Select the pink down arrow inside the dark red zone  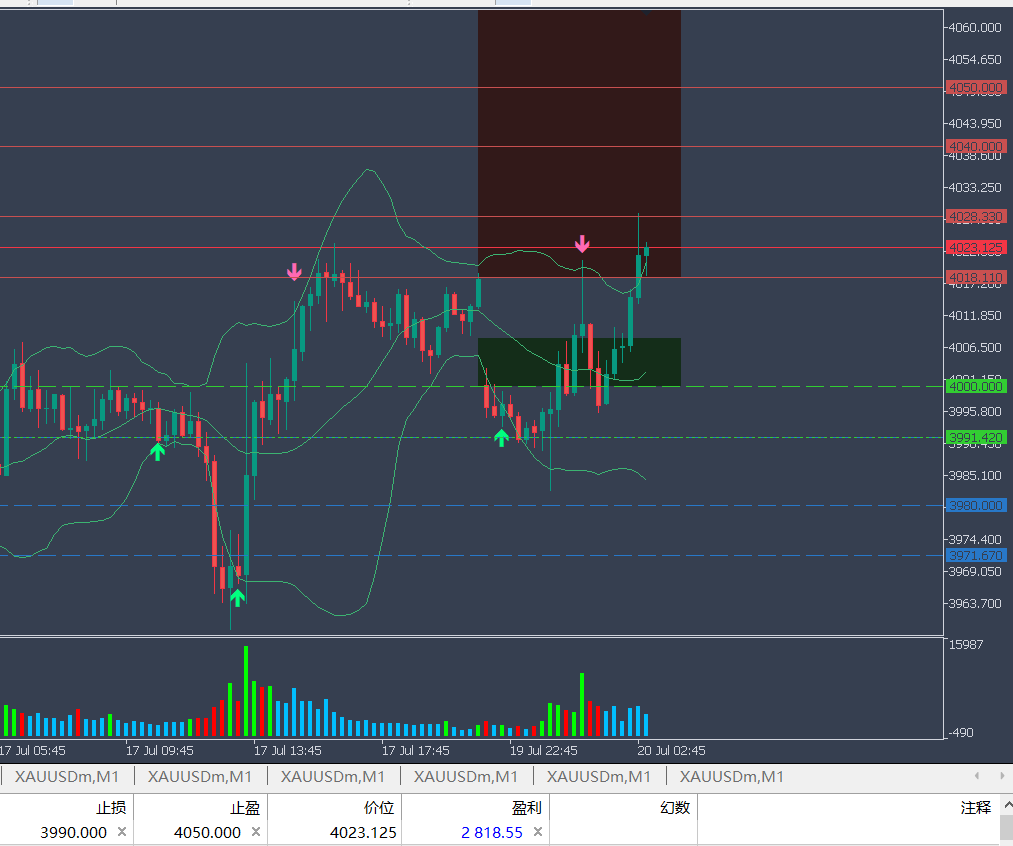point(582,243)
